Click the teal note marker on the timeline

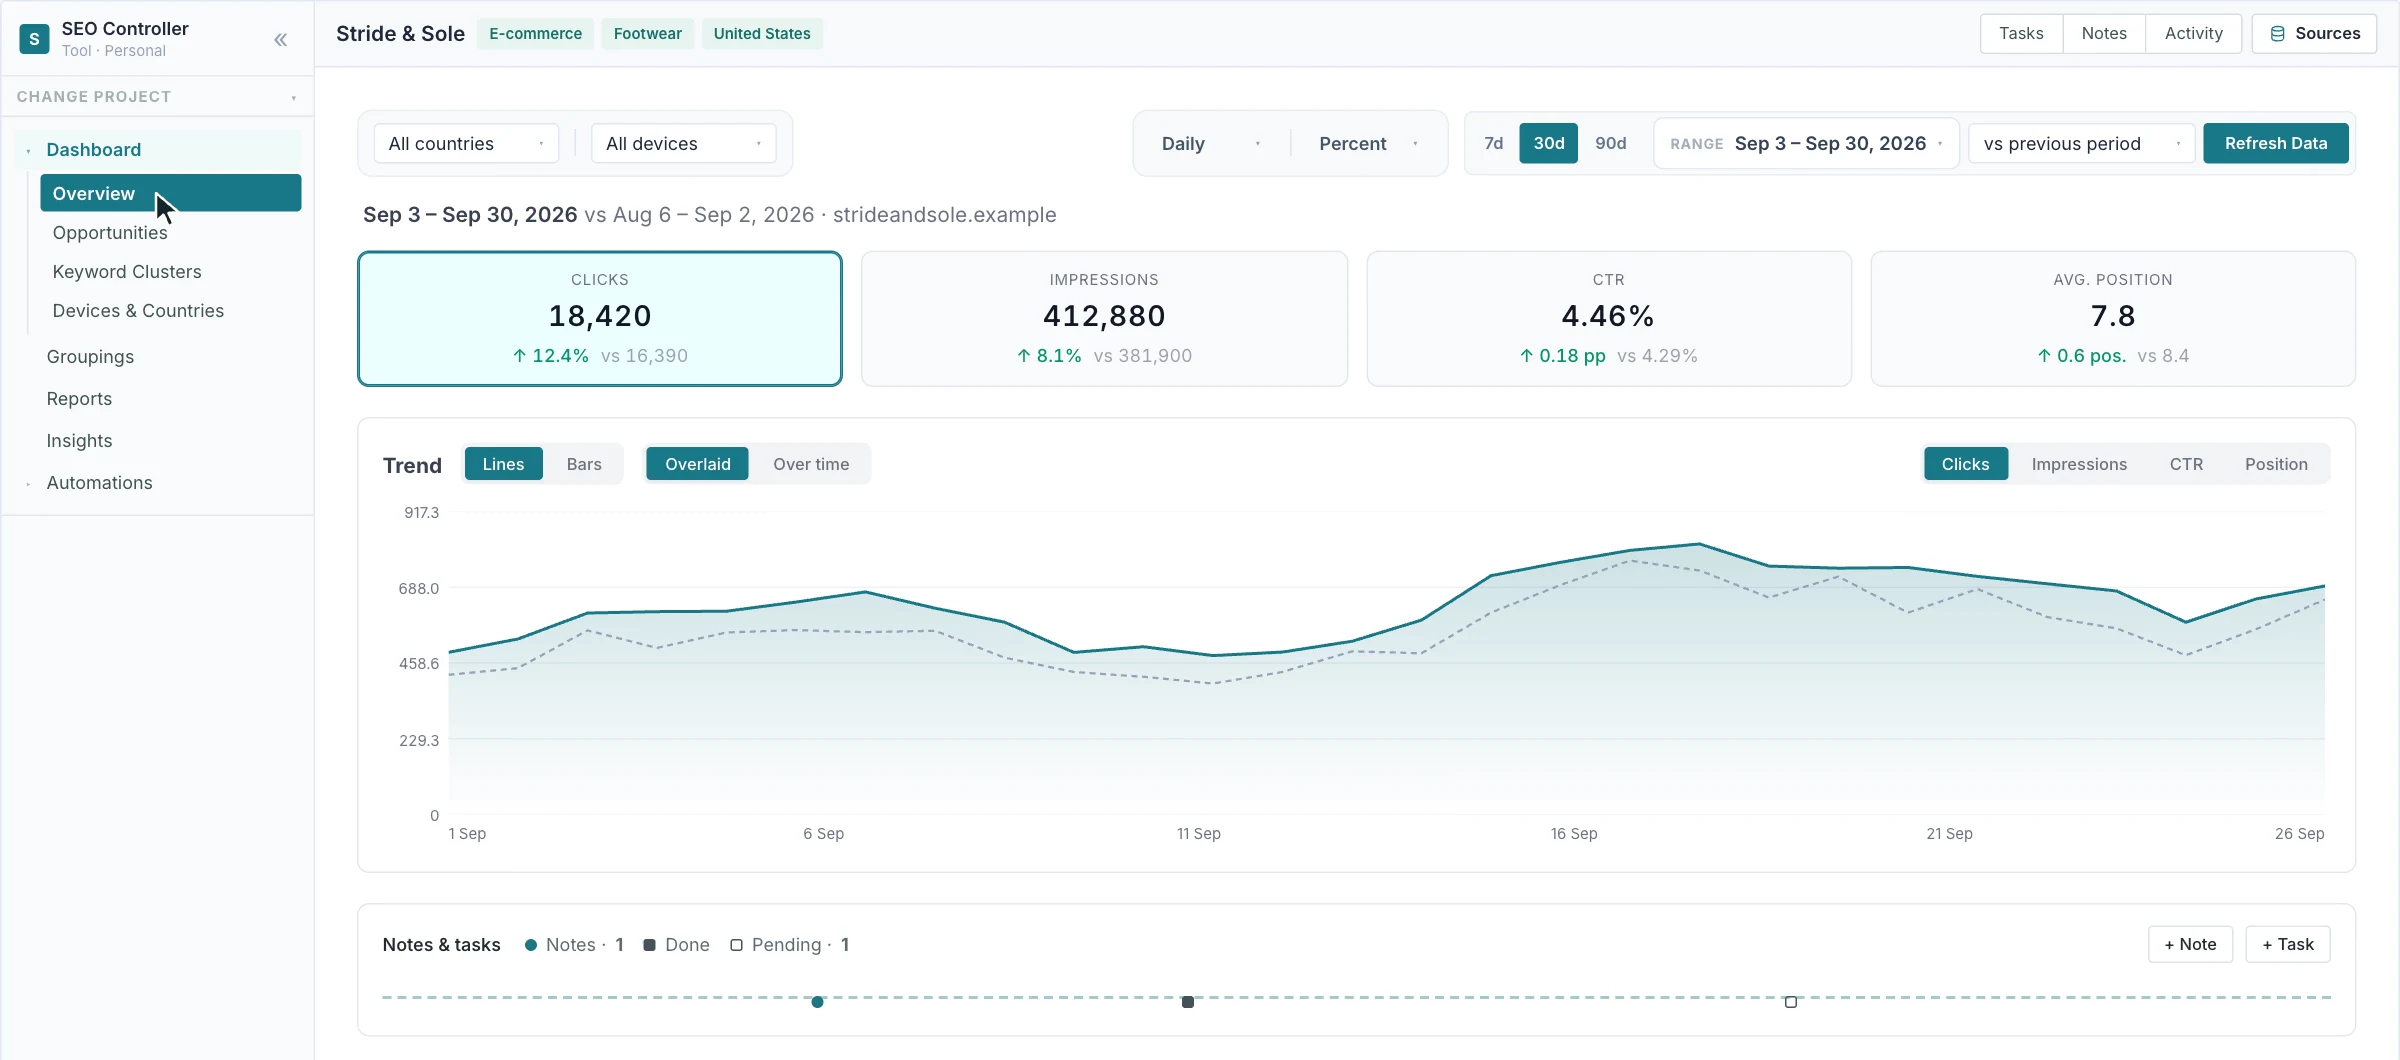pos(817,1002)
